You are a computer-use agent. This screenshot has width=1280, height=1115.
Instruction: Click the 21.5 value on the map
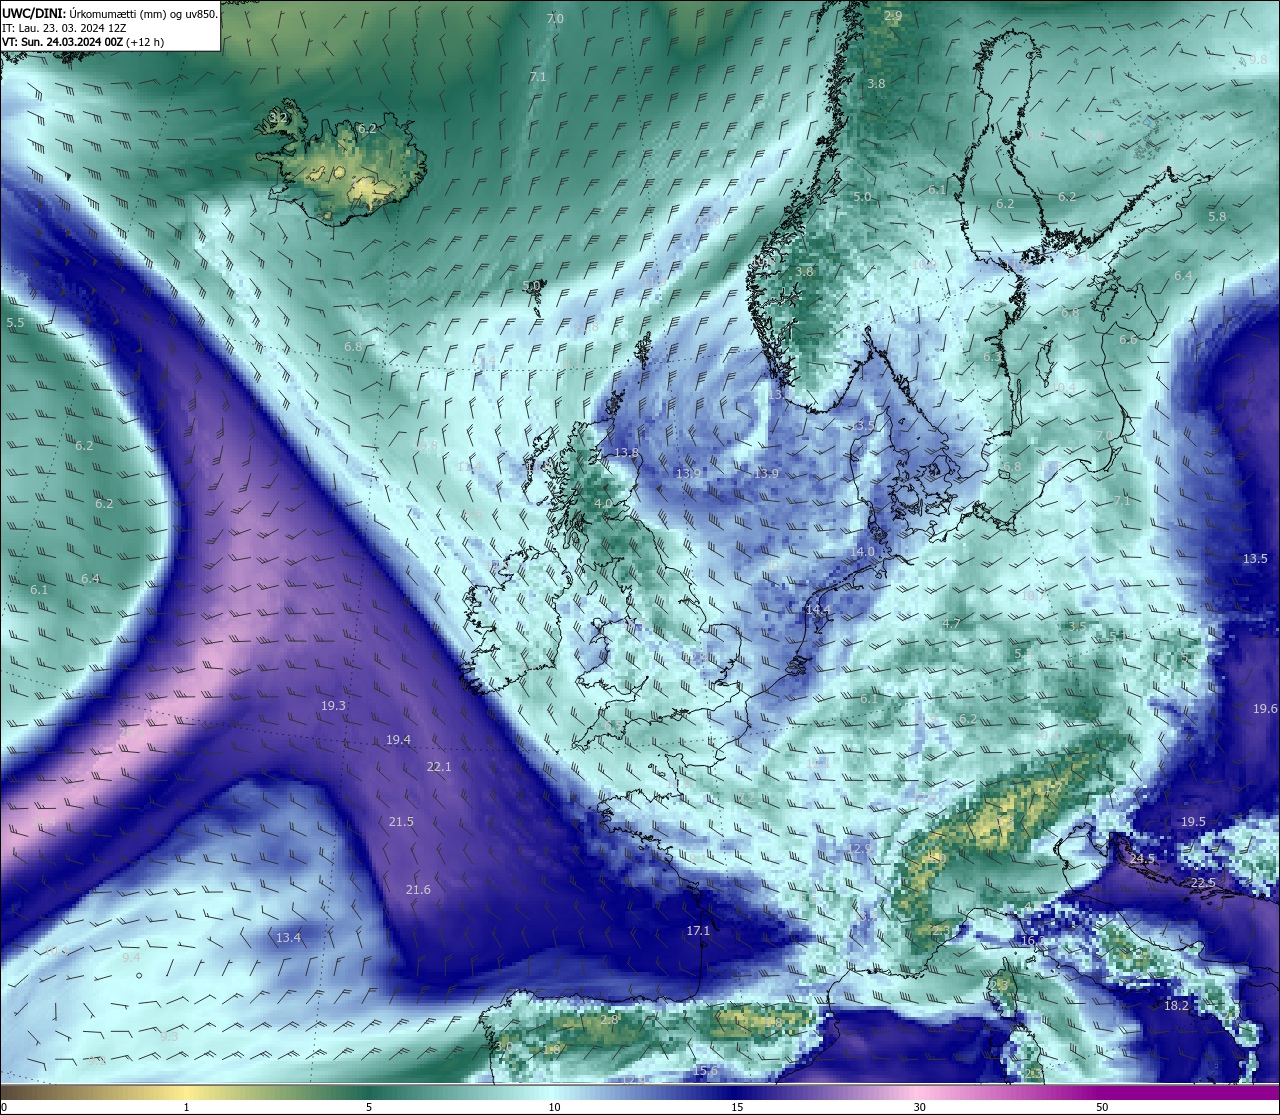(401, 822)
